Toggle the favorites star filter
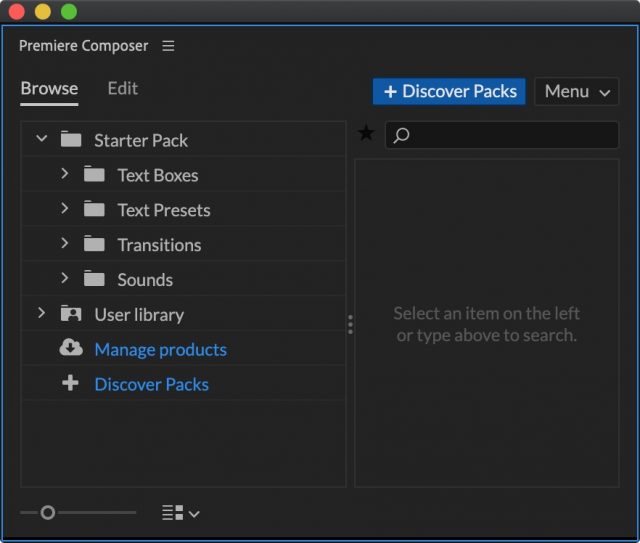The width and height of the screenshot is (640, 543). point(366,134)
